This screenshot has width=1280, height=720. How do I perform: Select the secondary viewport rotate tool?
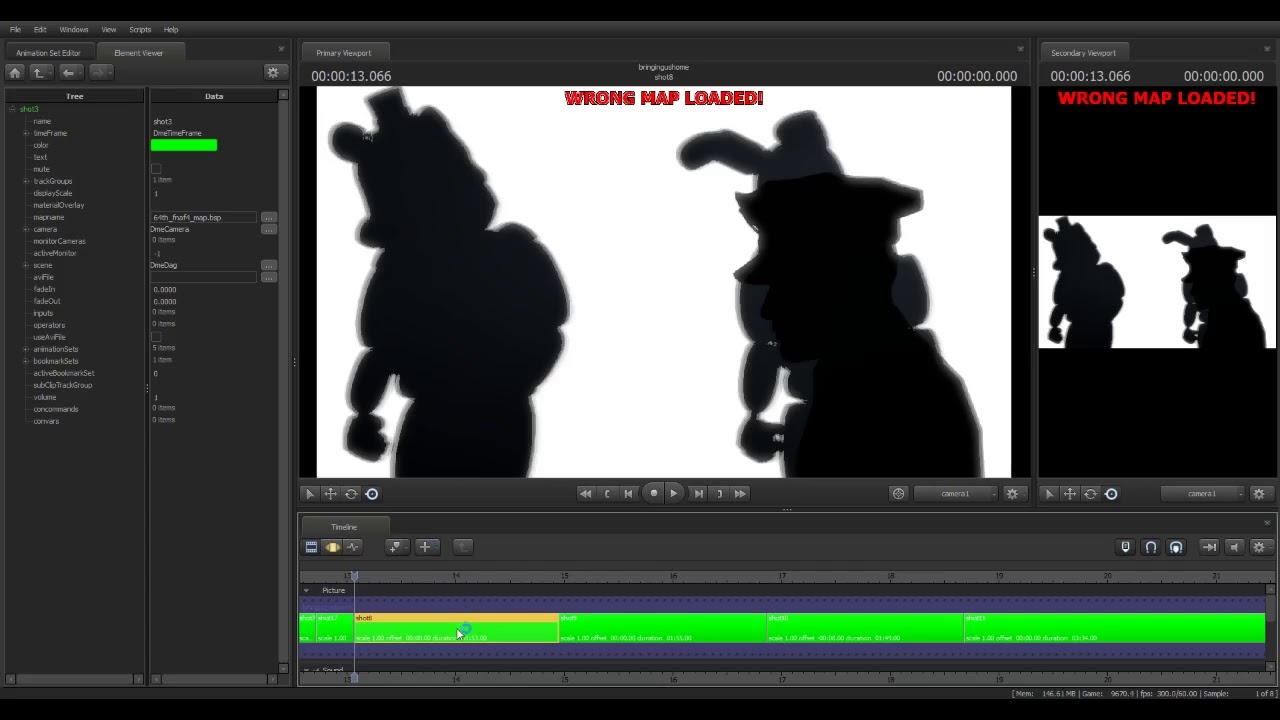click(x=1090, y=494)
